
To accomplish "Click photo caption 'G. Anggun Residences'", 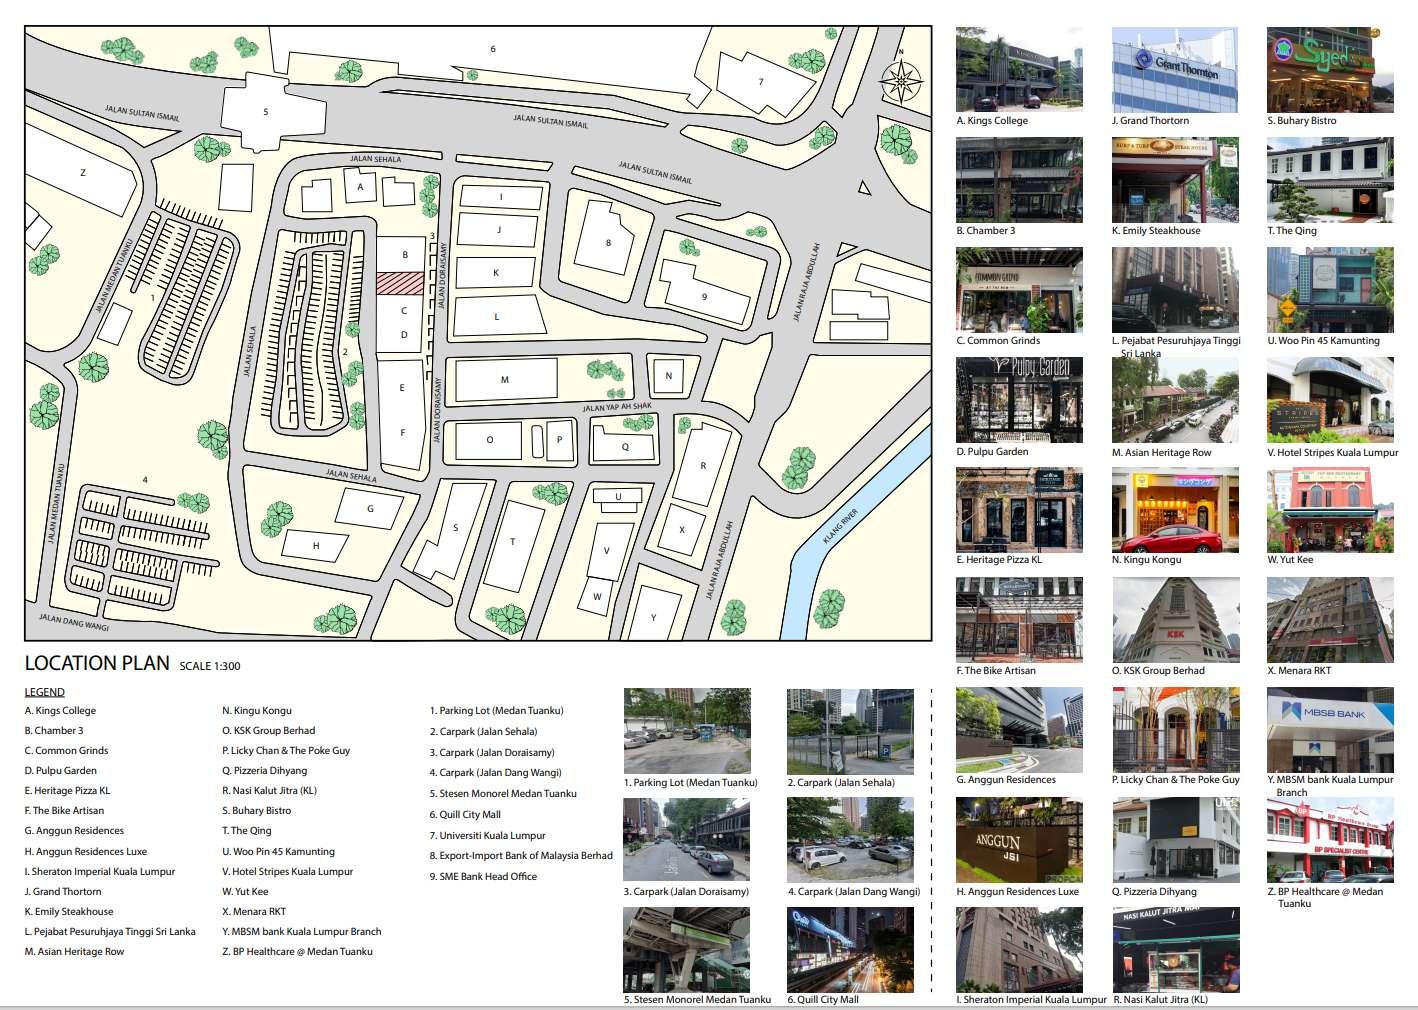I will click(x=1006, y=780).
